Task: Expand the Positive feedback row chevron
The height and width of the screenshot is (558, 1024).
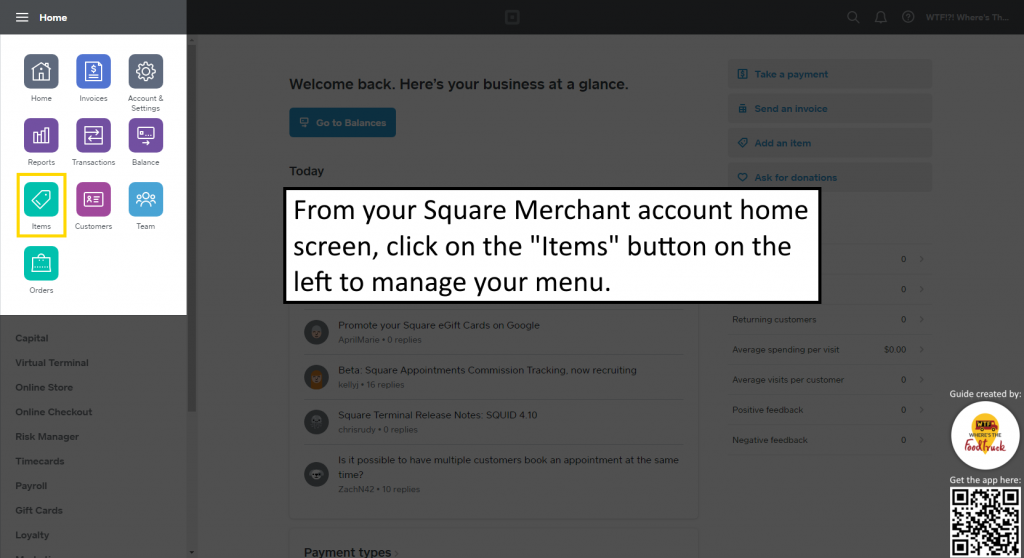Action: pyautogui.click(x=921, y=410)
